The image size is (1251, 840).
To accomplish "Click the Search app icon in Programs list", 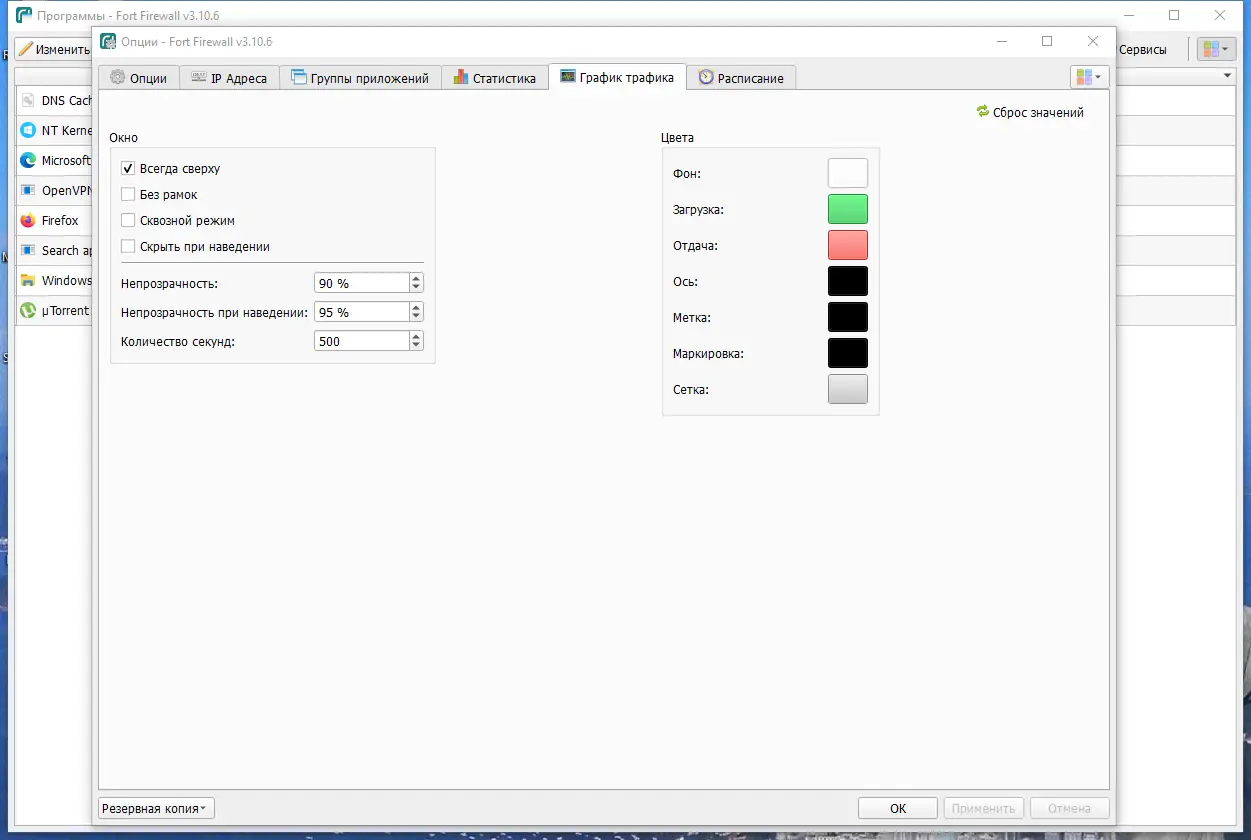I will point(28,251).
